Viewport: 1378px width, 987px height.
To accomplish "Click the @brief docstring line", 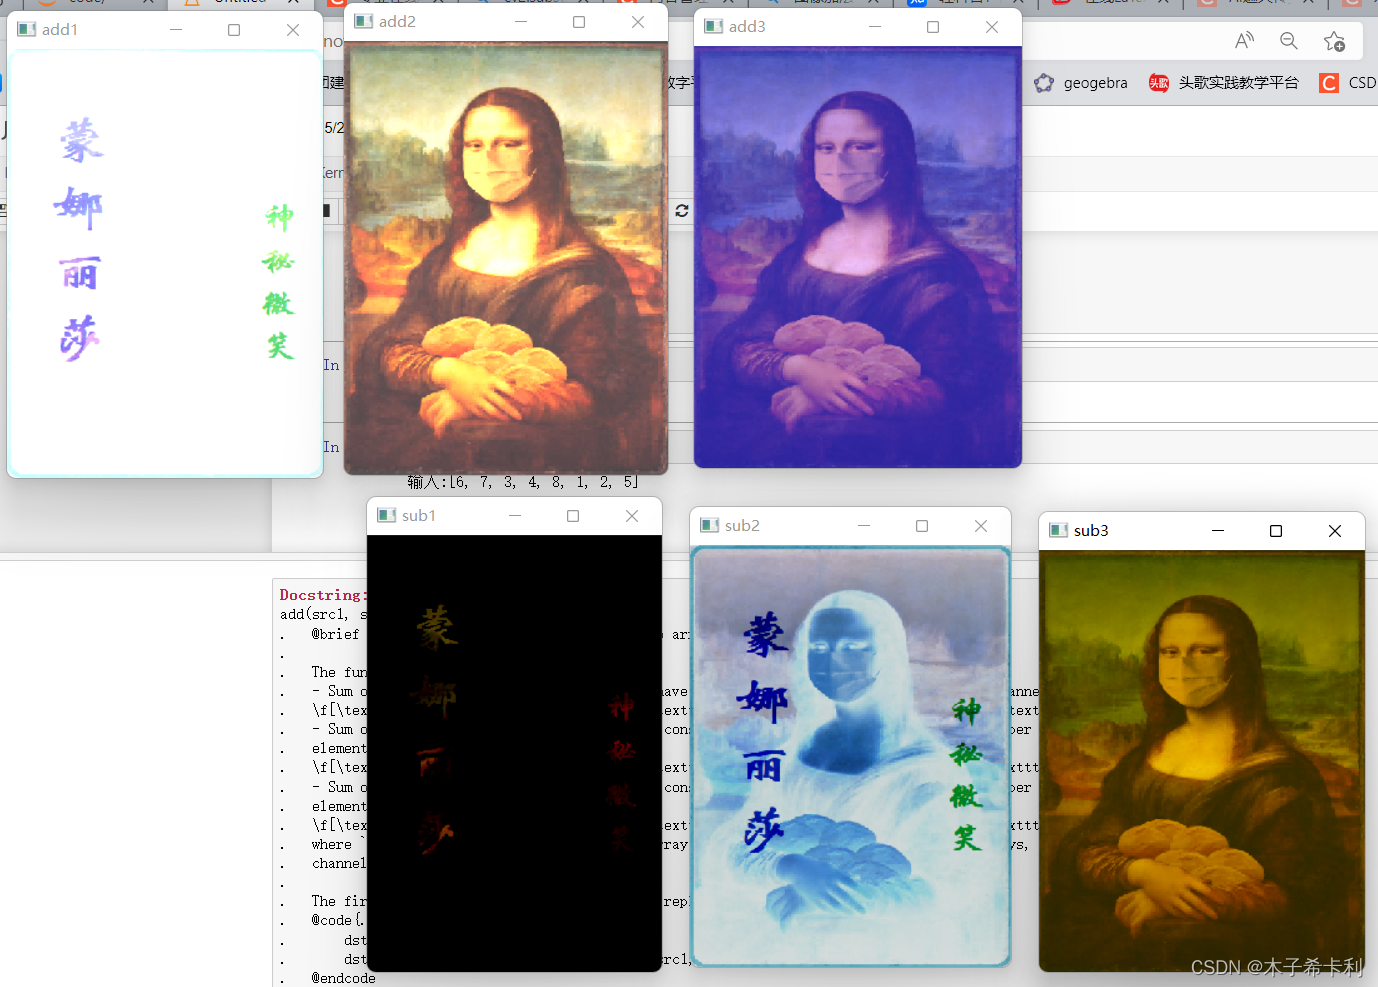I will click(335, 634).
